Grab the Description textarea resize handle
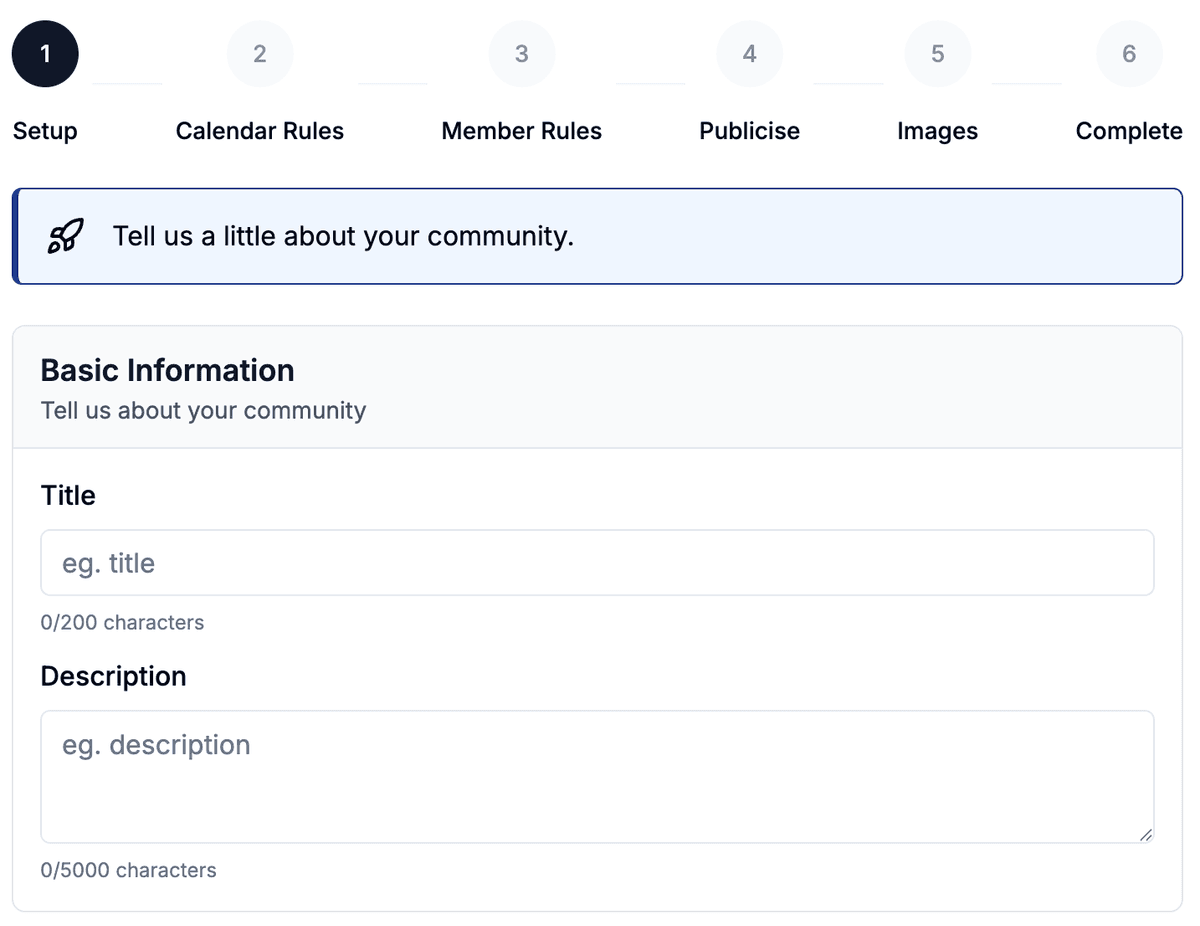 coord(1145,834)
